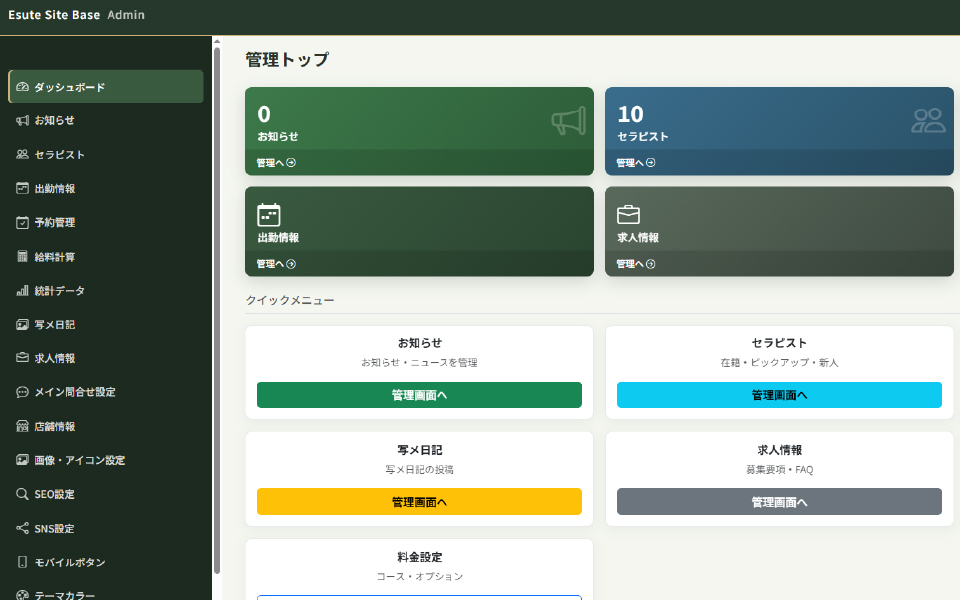Open メイン問合せ設定 in the sidebar
This screenshot has width=960, height=600.
106,392
